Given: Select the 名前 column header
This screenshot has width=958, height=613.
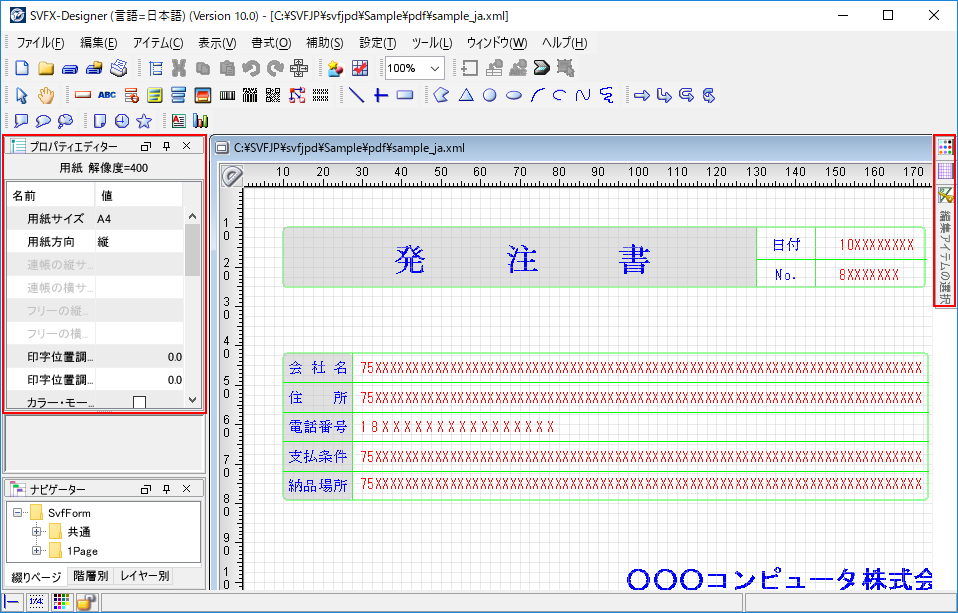Looking at the screenshot, I should coord(51,196).
